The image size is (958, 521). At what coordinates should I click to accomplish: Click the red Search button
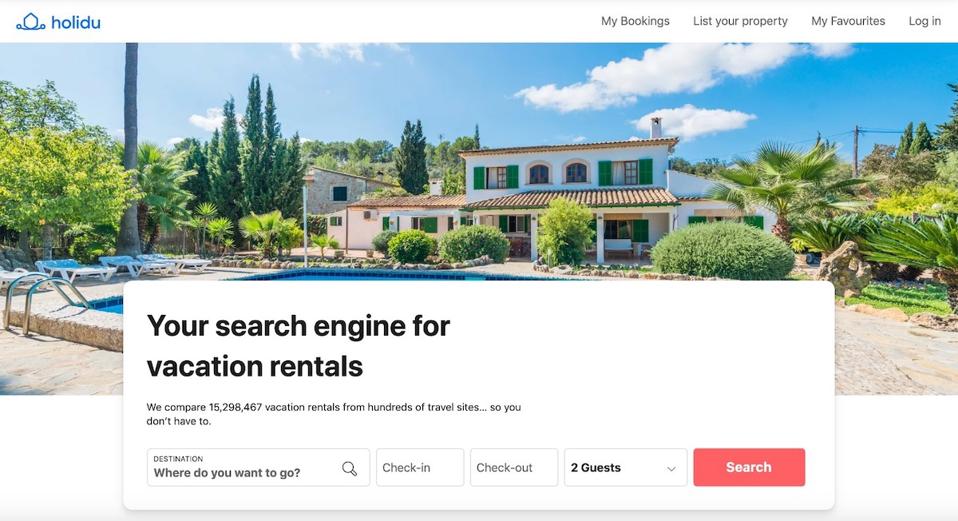pyautogui.click(x=749, y=467)
